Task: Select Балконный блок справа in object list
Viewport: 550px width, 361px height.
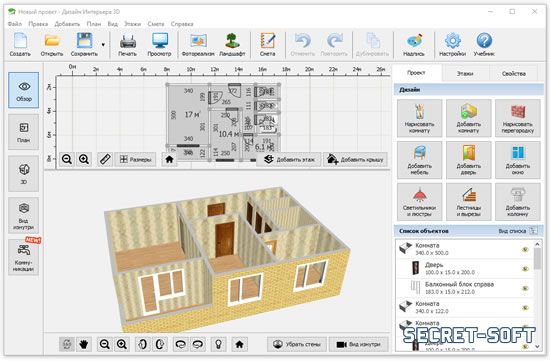Action: (465, 288)
